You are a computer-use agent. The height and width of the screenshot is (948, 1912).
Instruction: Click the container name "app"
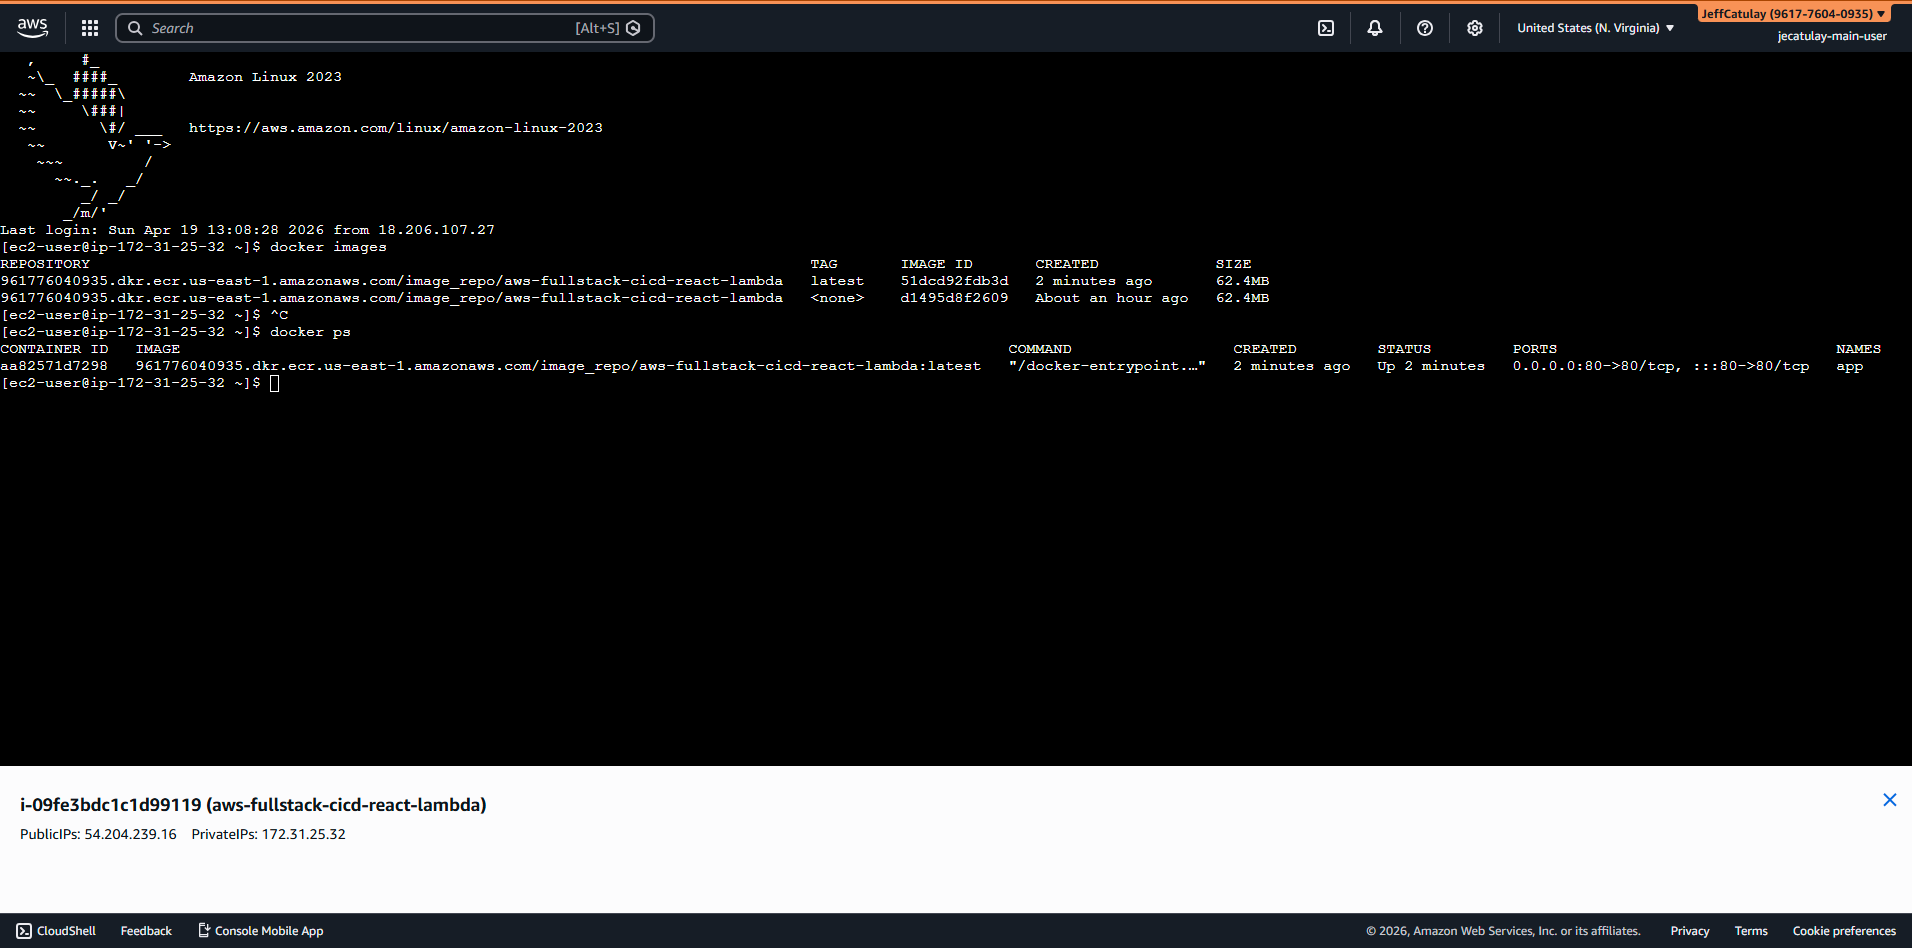(x=1850, y=366)
